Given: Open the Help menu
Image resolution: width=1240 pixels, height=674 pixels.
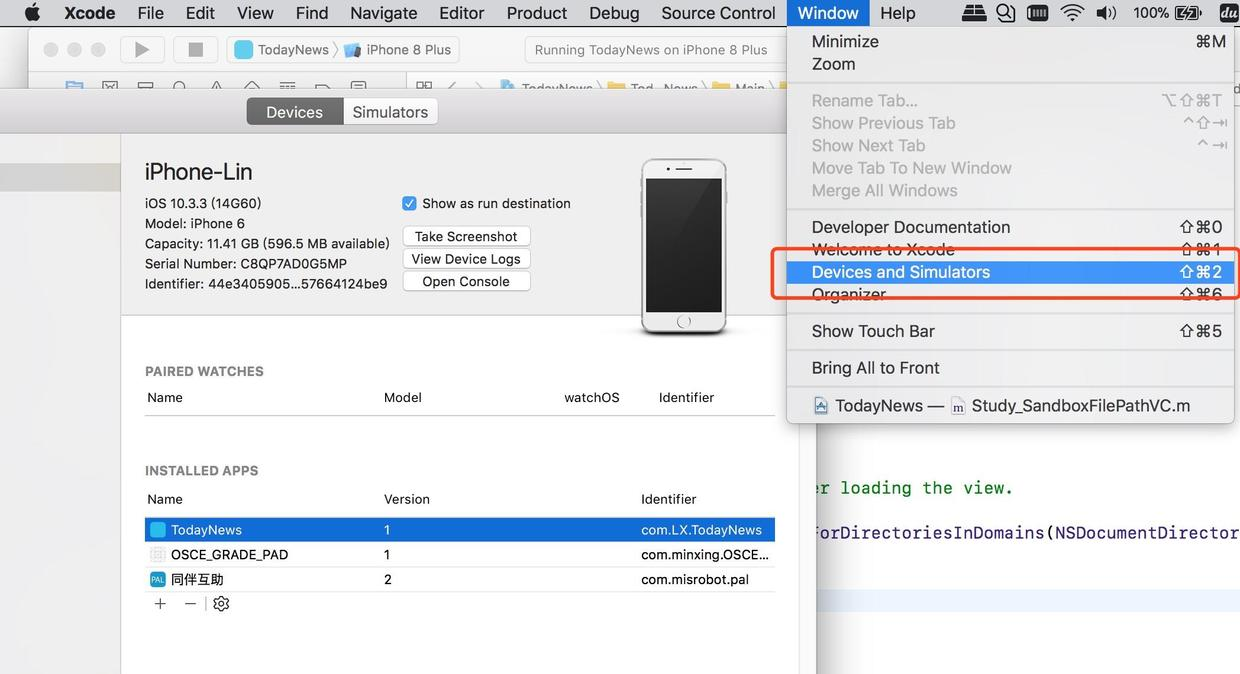Looking at the screenshot, I should pos(898,13).
